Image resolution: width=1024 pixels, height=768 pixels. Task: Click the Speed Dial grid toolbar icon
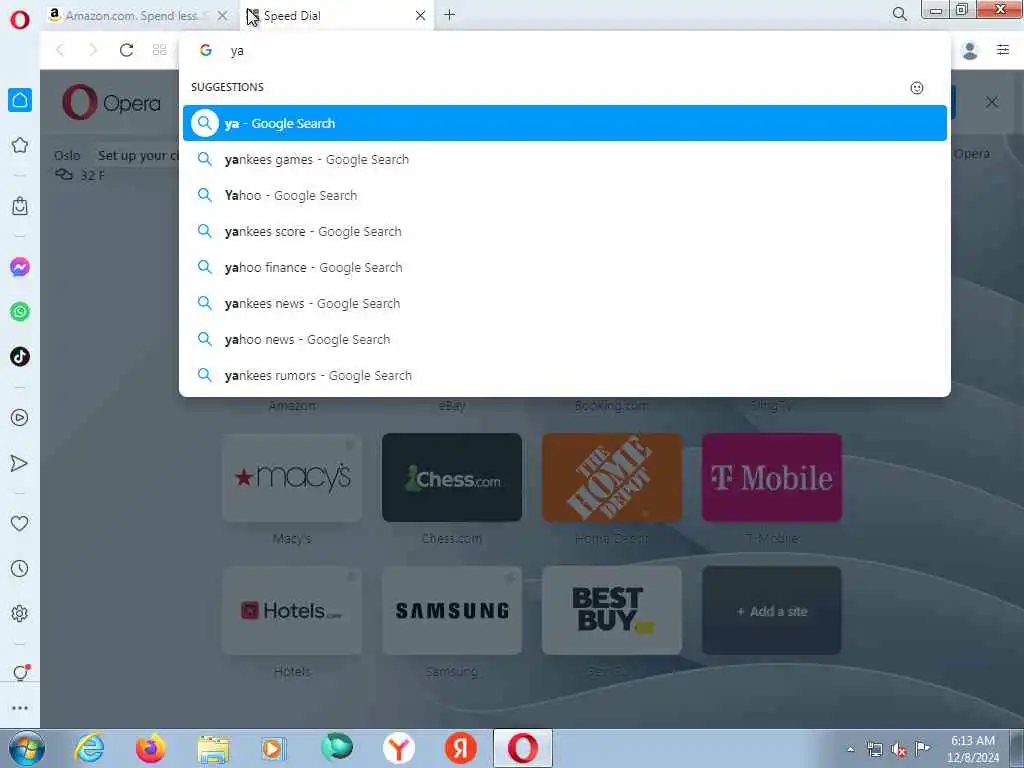(159, 50)
